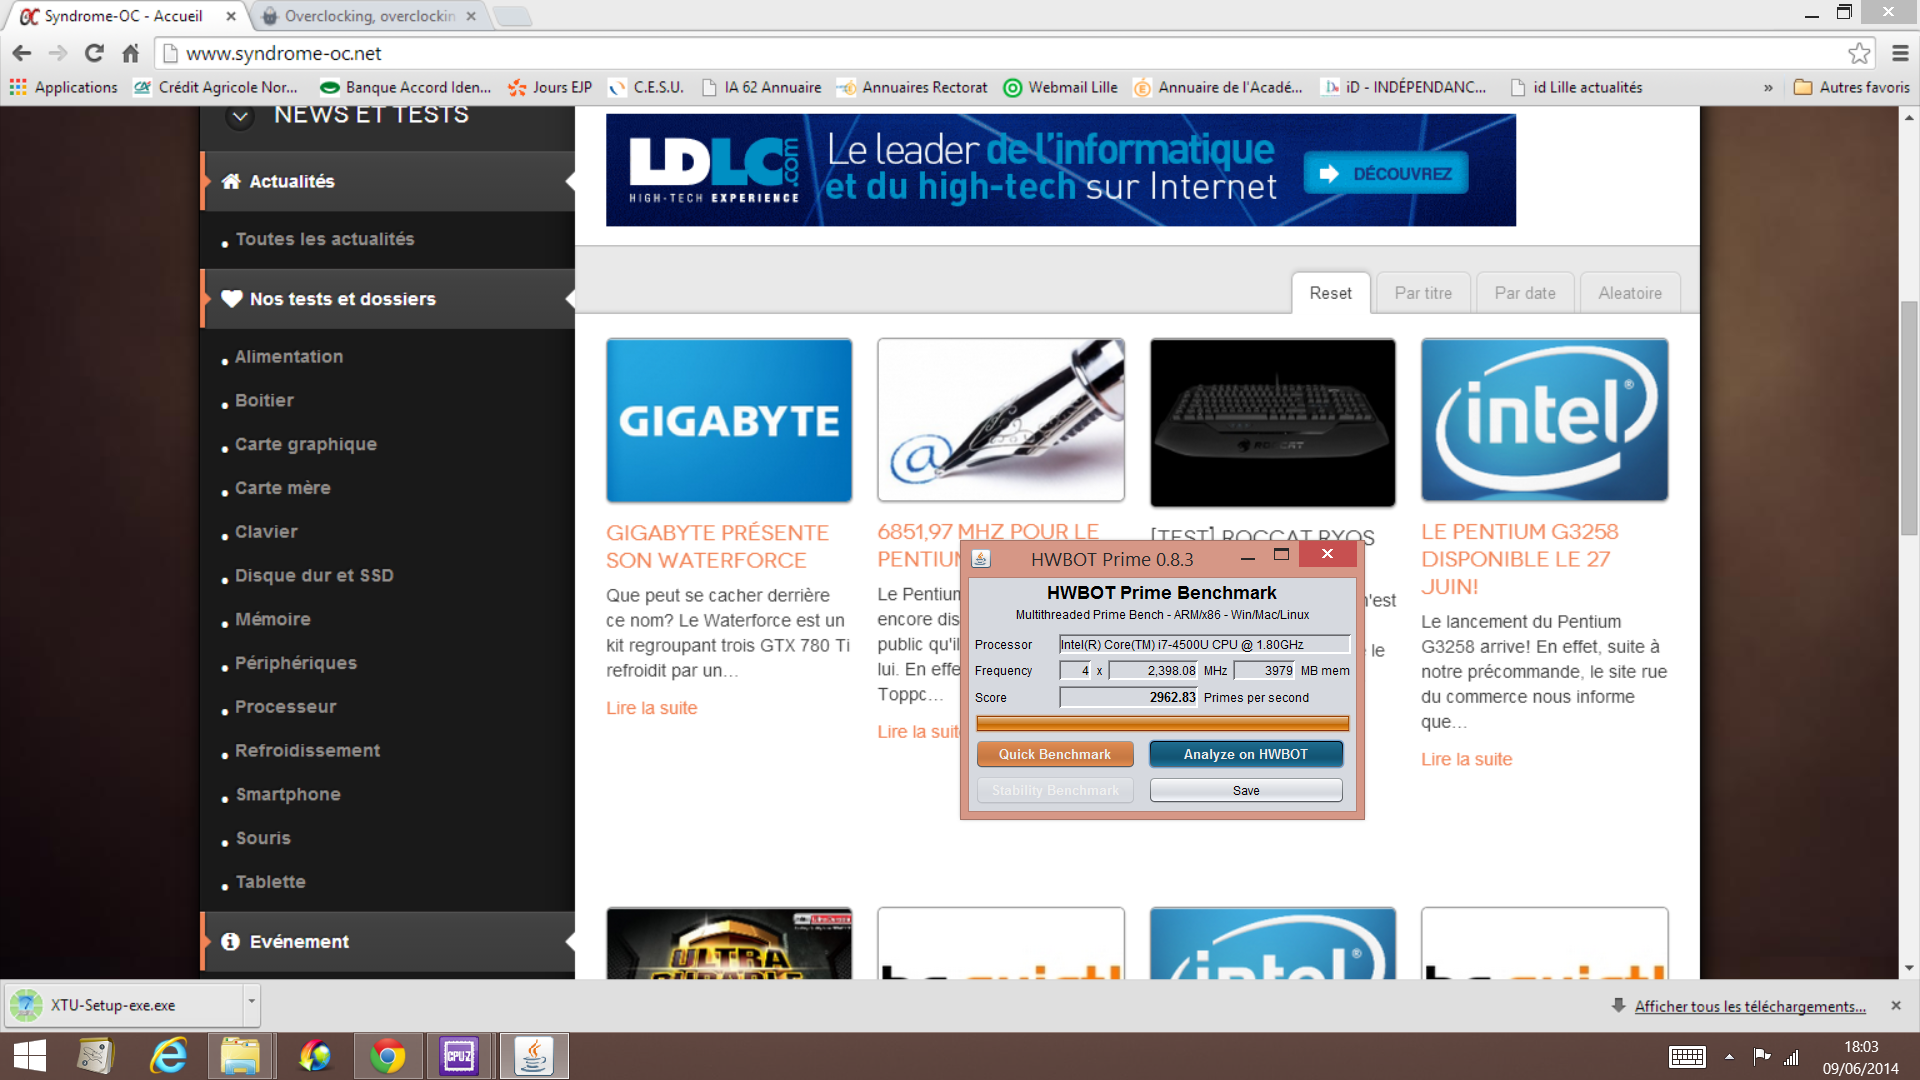Bookmark this page with the star icon
Screen dimensions: 1920x1080
pyautogui.click(x=1859, y=53)
